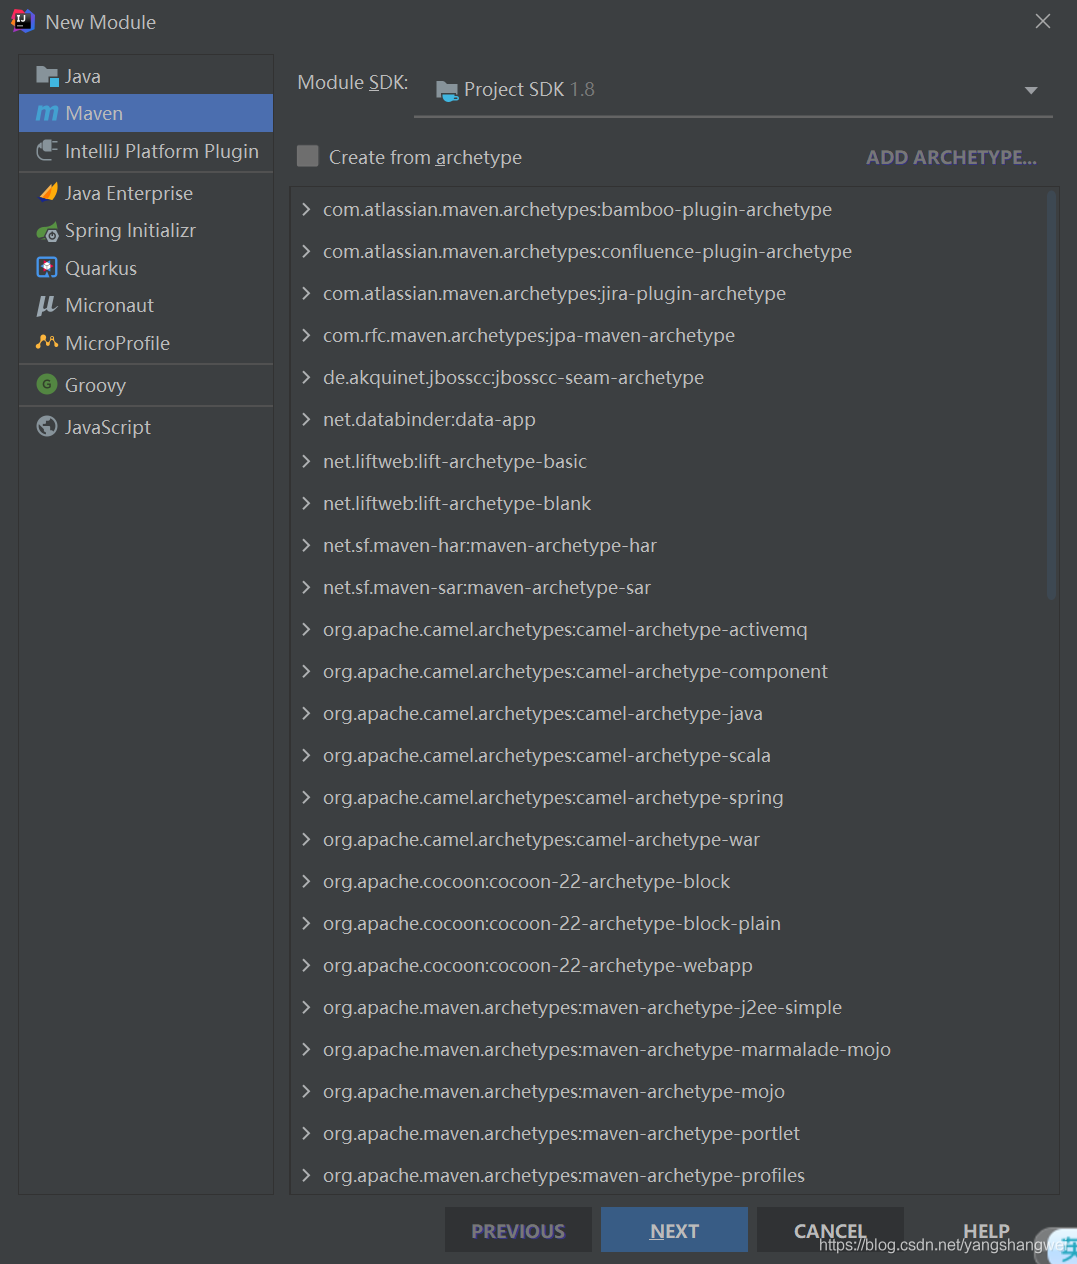Click the Quarkus icon
Screen dimensions: 1077x1264
[x=47, y=268]
